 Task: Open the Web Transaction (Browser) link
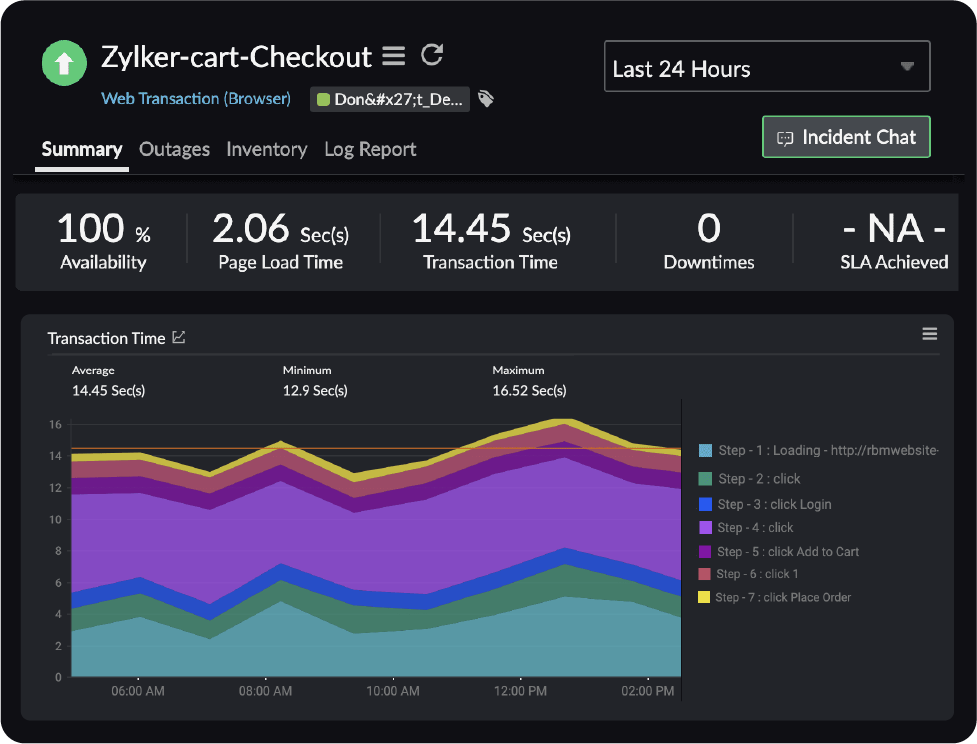coord(195,98)
